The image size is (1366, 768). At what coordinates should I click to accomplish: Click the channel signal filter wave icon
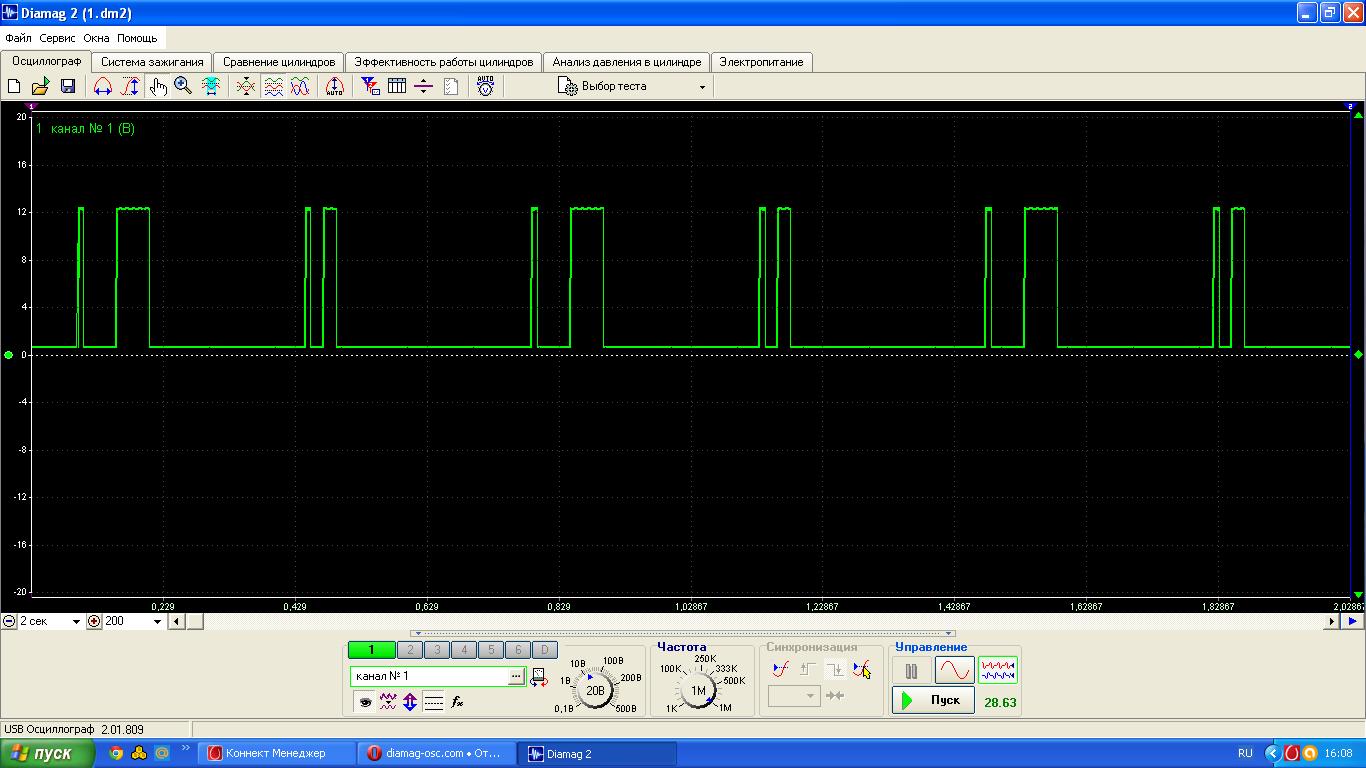(388, 702)
